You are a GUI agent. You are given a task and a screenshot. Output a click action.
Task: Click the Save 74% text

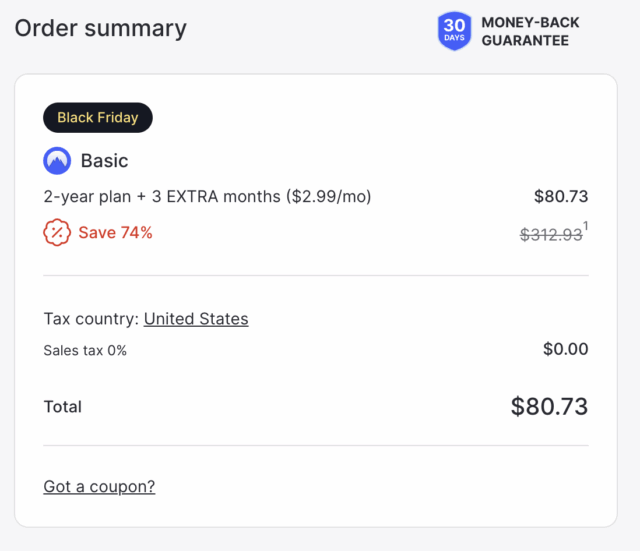[x=115, y=233]
